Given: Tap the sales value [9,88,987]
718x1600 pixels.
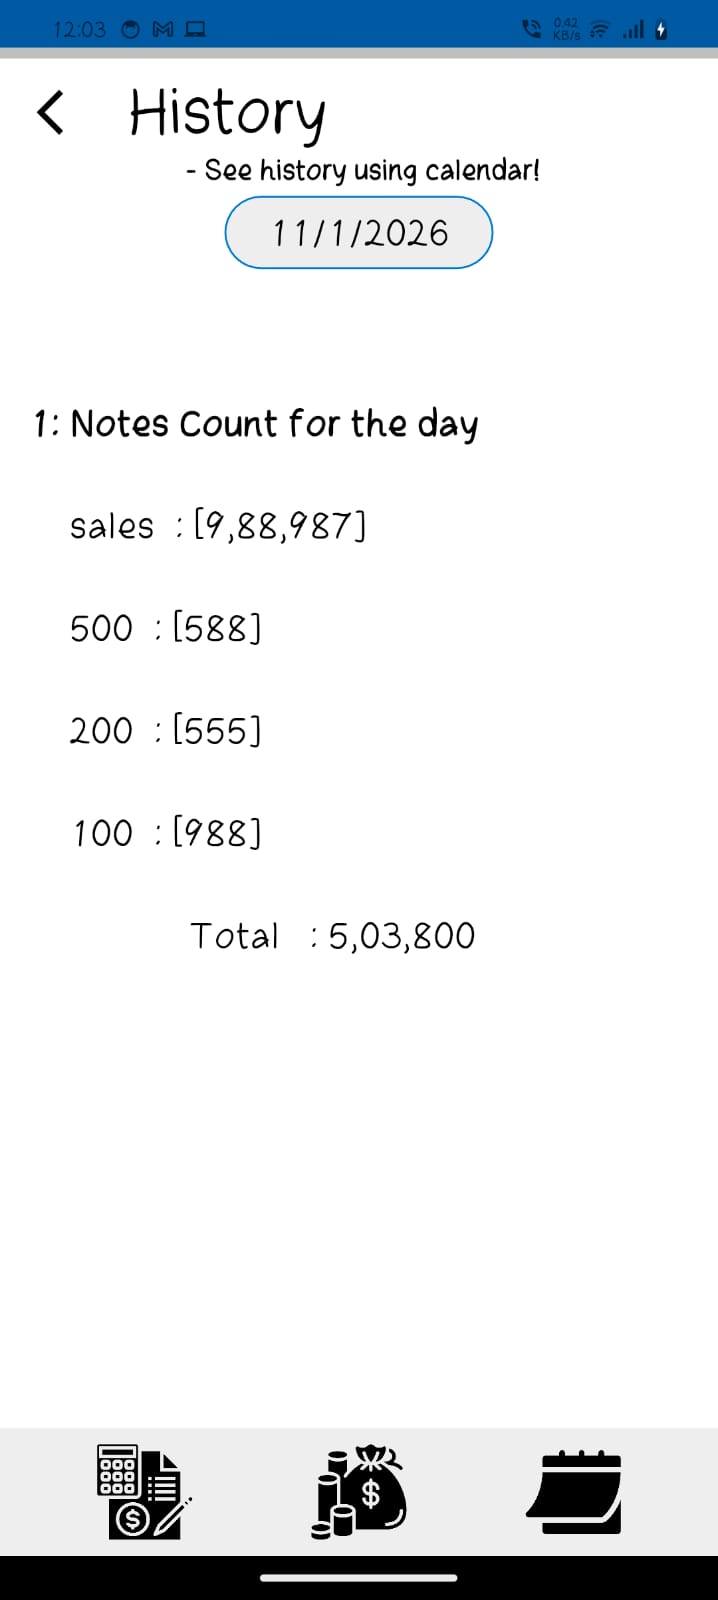Looking at the screenshot, I should [280, 526].
